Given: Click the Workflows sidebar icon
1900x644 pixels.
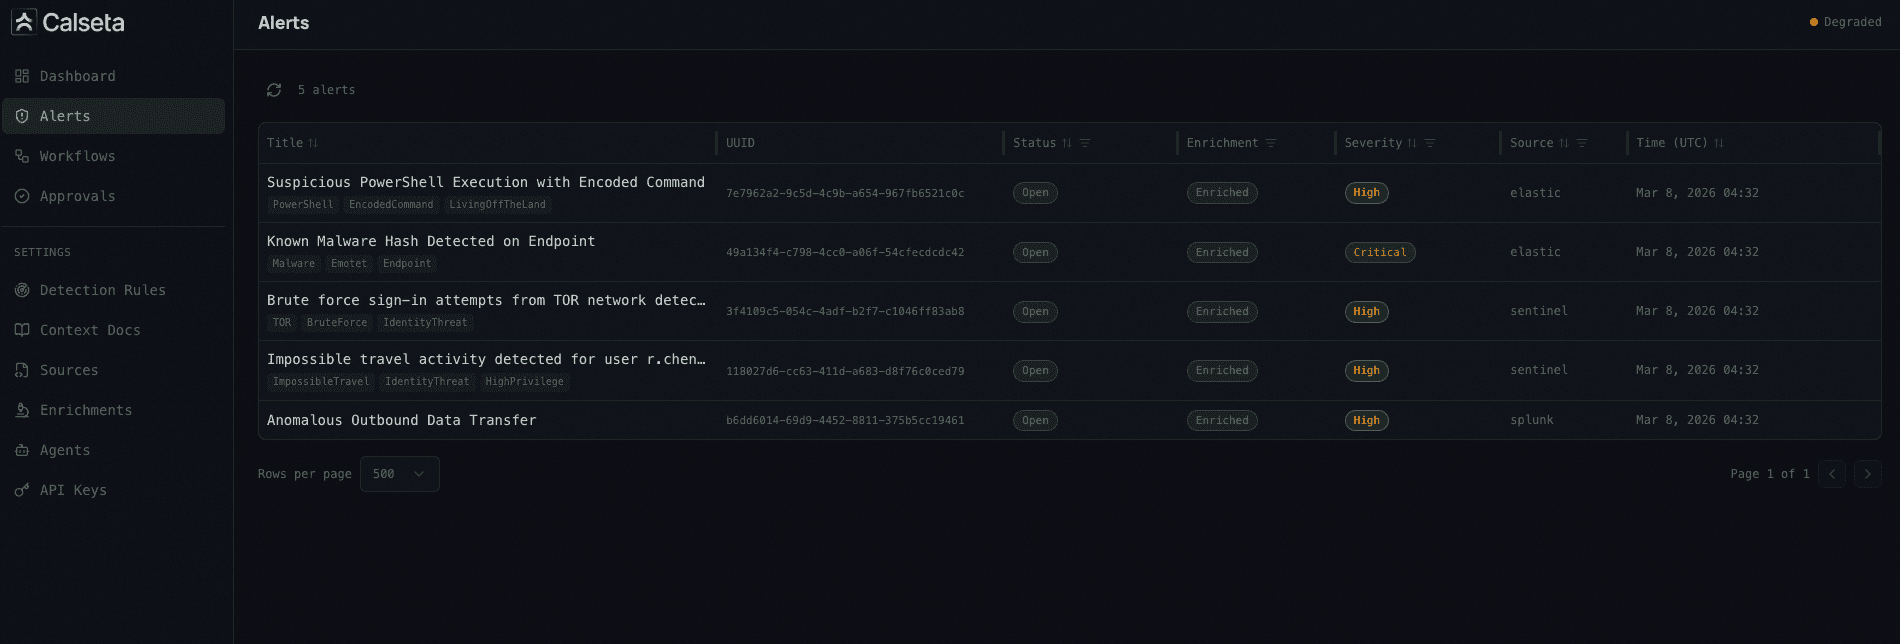Looking at the screenshot, I should [20, 156].
